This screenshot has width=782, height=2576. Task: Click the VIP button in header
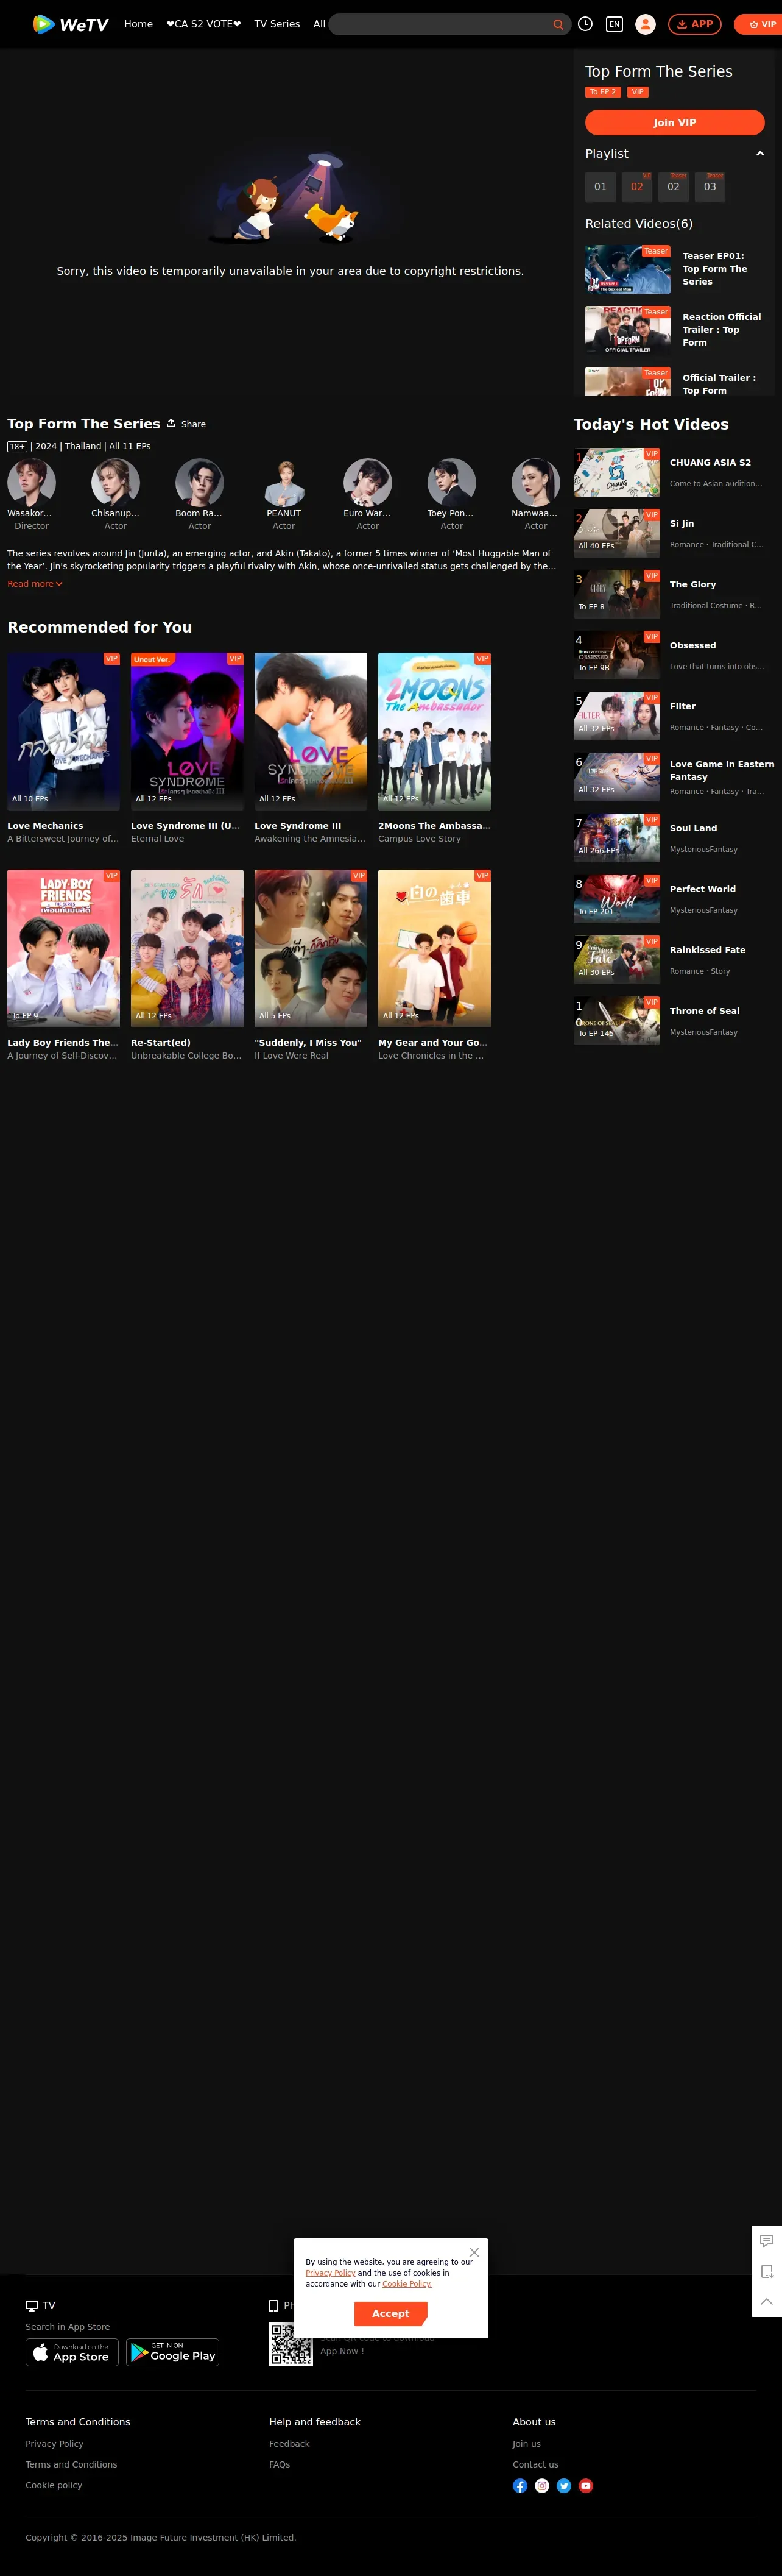pos(761,24)
